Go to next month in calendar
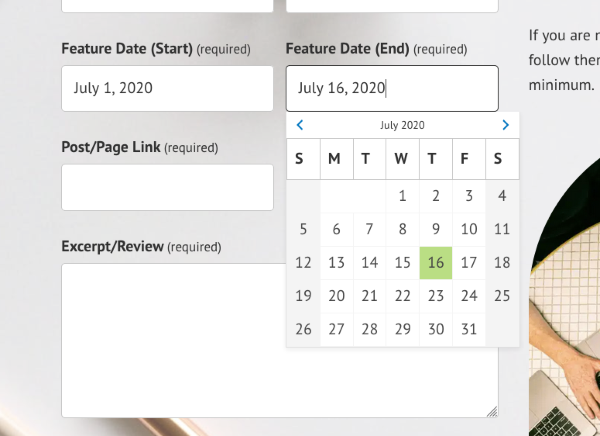The height and width of the screenshot is (436, 600). click(505, 125)
